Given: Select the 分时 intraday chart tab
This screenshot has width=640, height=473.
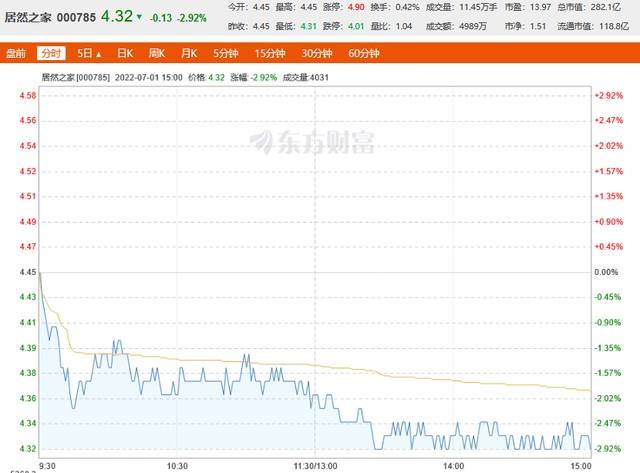Looking at the screenshot, I should (51, 53).
